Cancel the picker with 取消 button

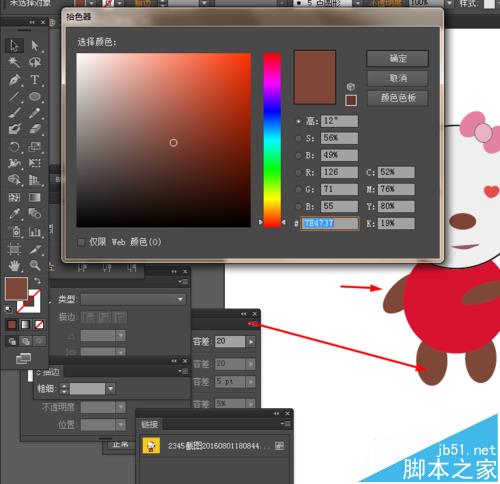pyautogui.click(x=398, y=78)
